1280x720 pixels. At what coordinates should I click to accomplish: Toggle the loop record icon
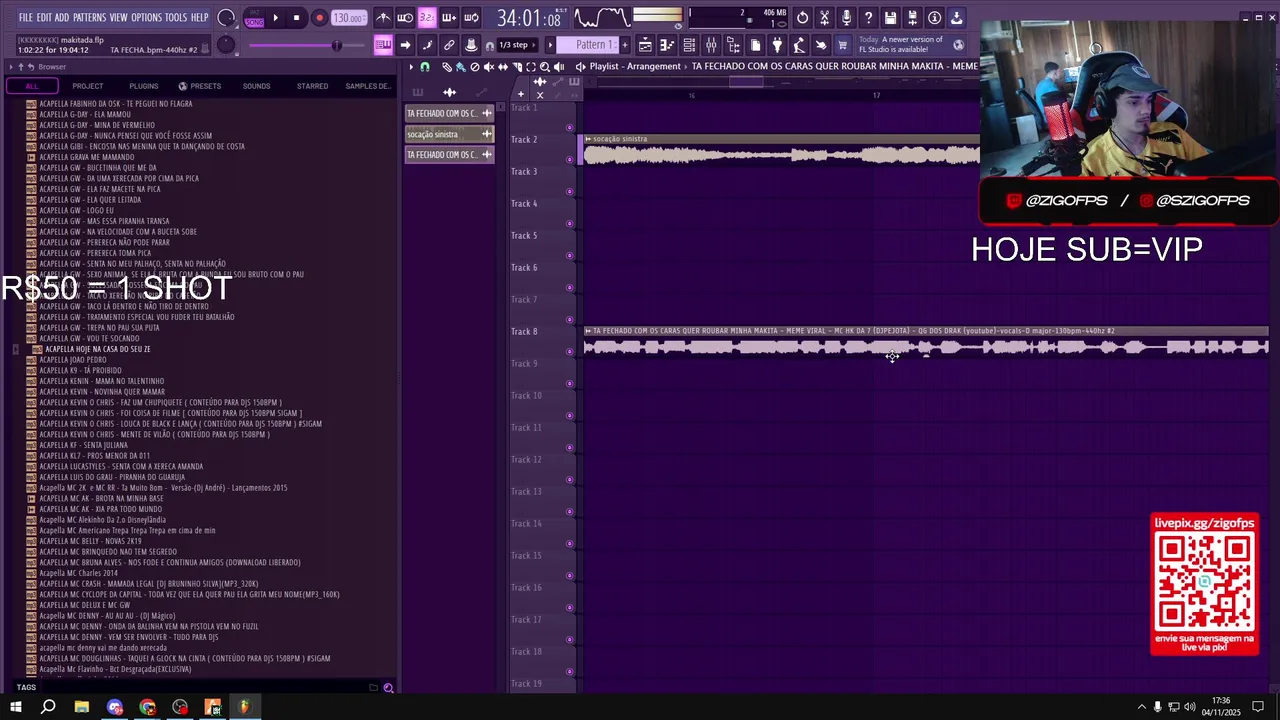point(470,18)
